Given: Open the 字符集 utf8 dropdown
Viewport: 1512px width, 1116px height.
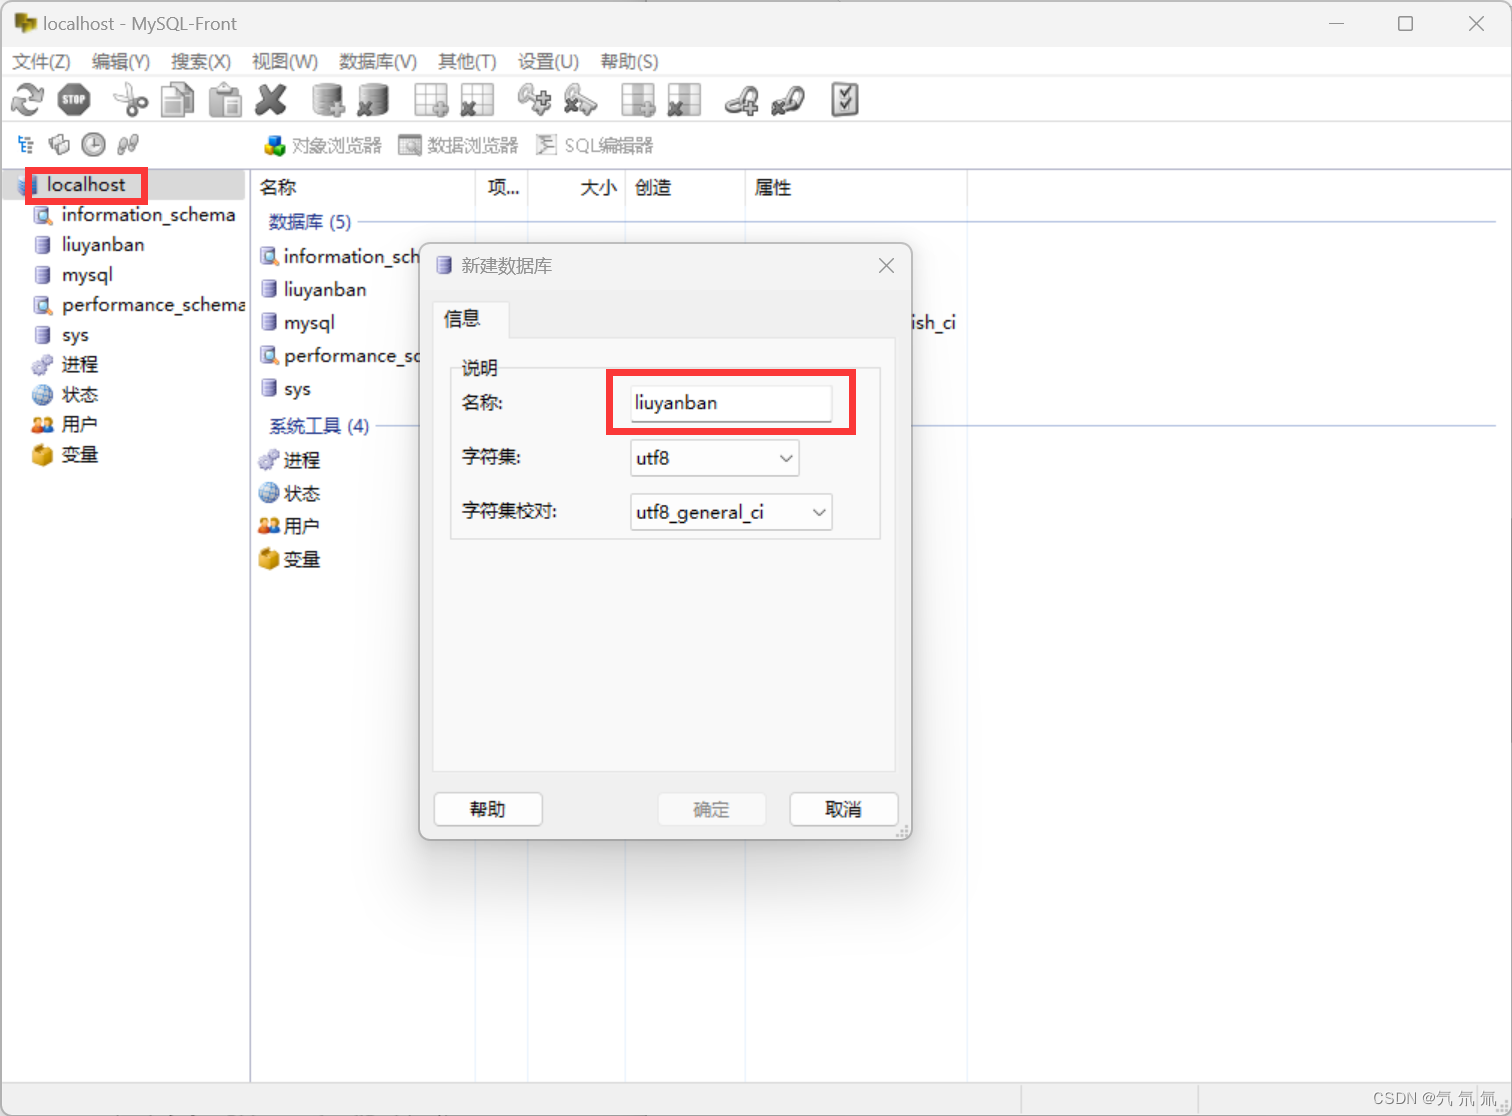Looking at the screenshot, I should click(714, 458).
